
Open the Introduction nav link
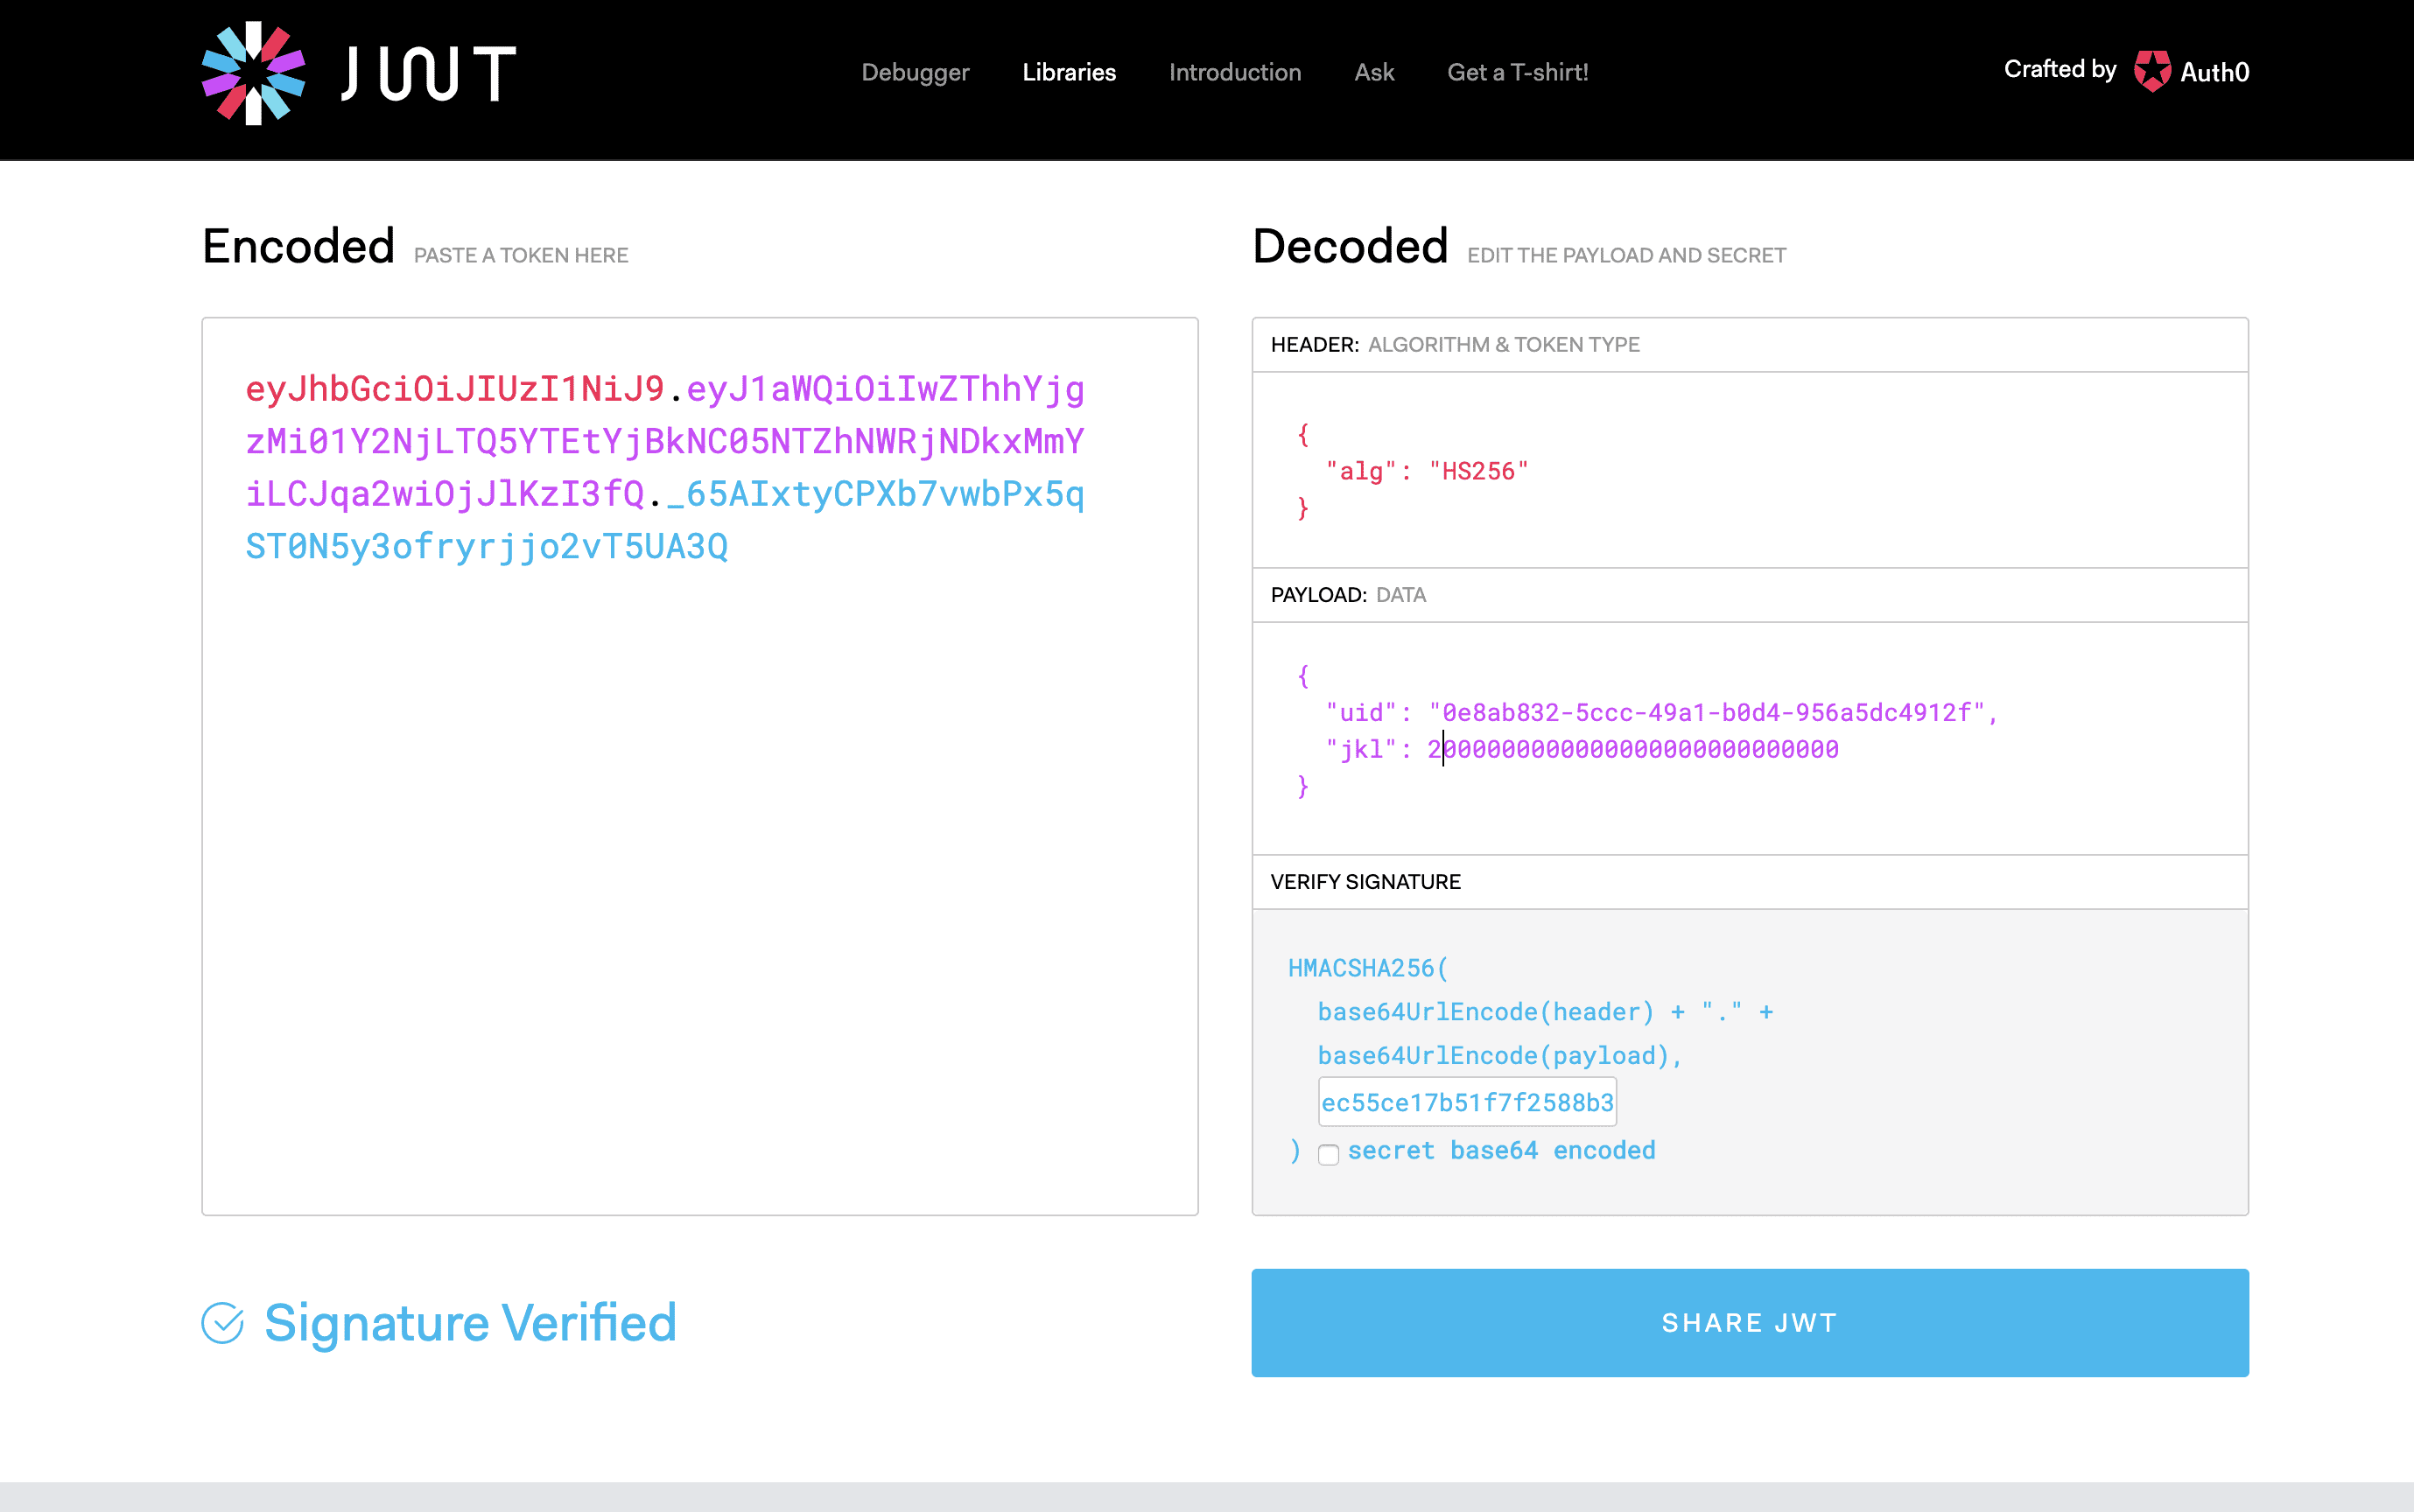coord(1234,72)
